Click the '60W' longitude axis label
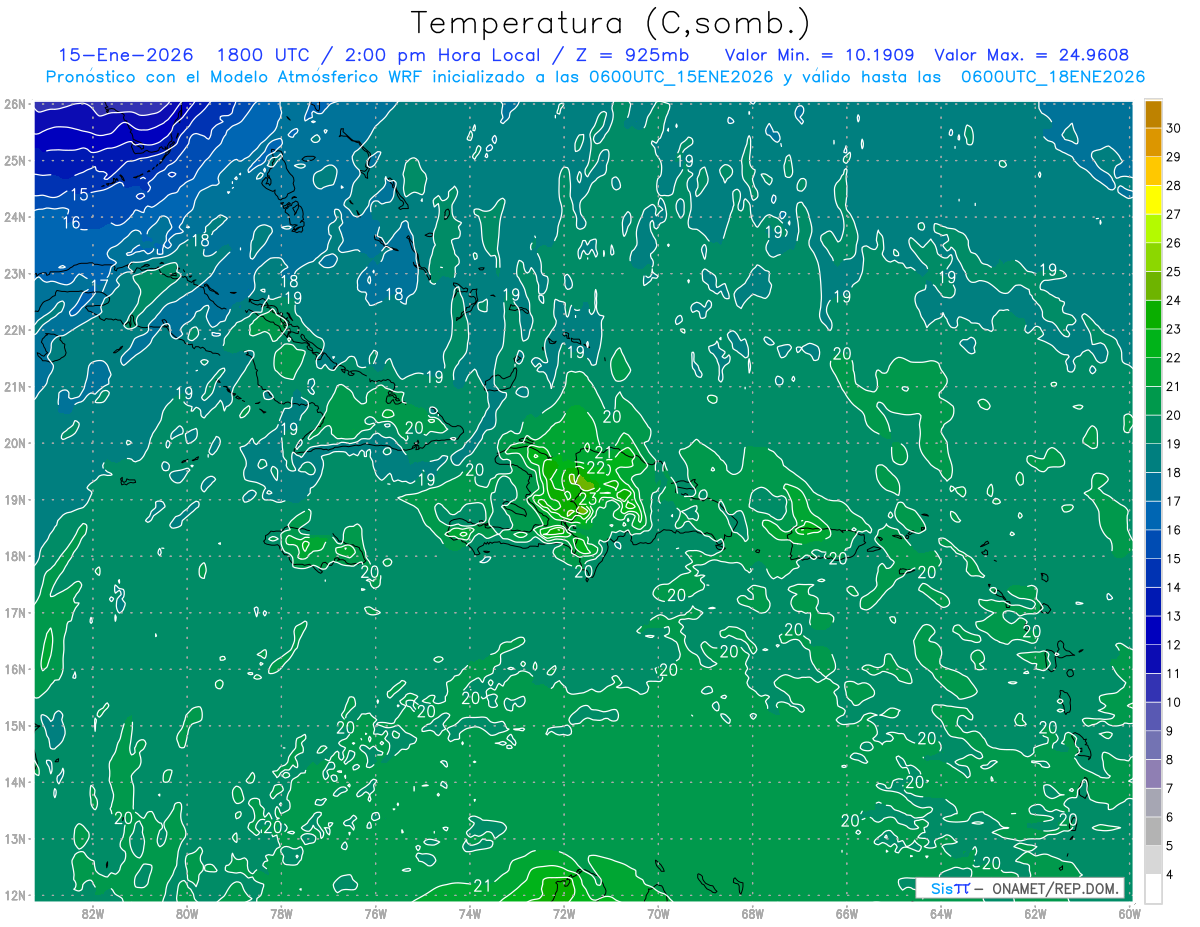 [1129, 913]
